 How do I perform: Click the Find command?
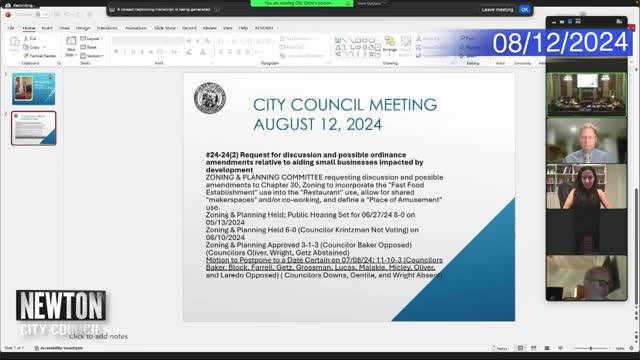[x=467, y=38]
